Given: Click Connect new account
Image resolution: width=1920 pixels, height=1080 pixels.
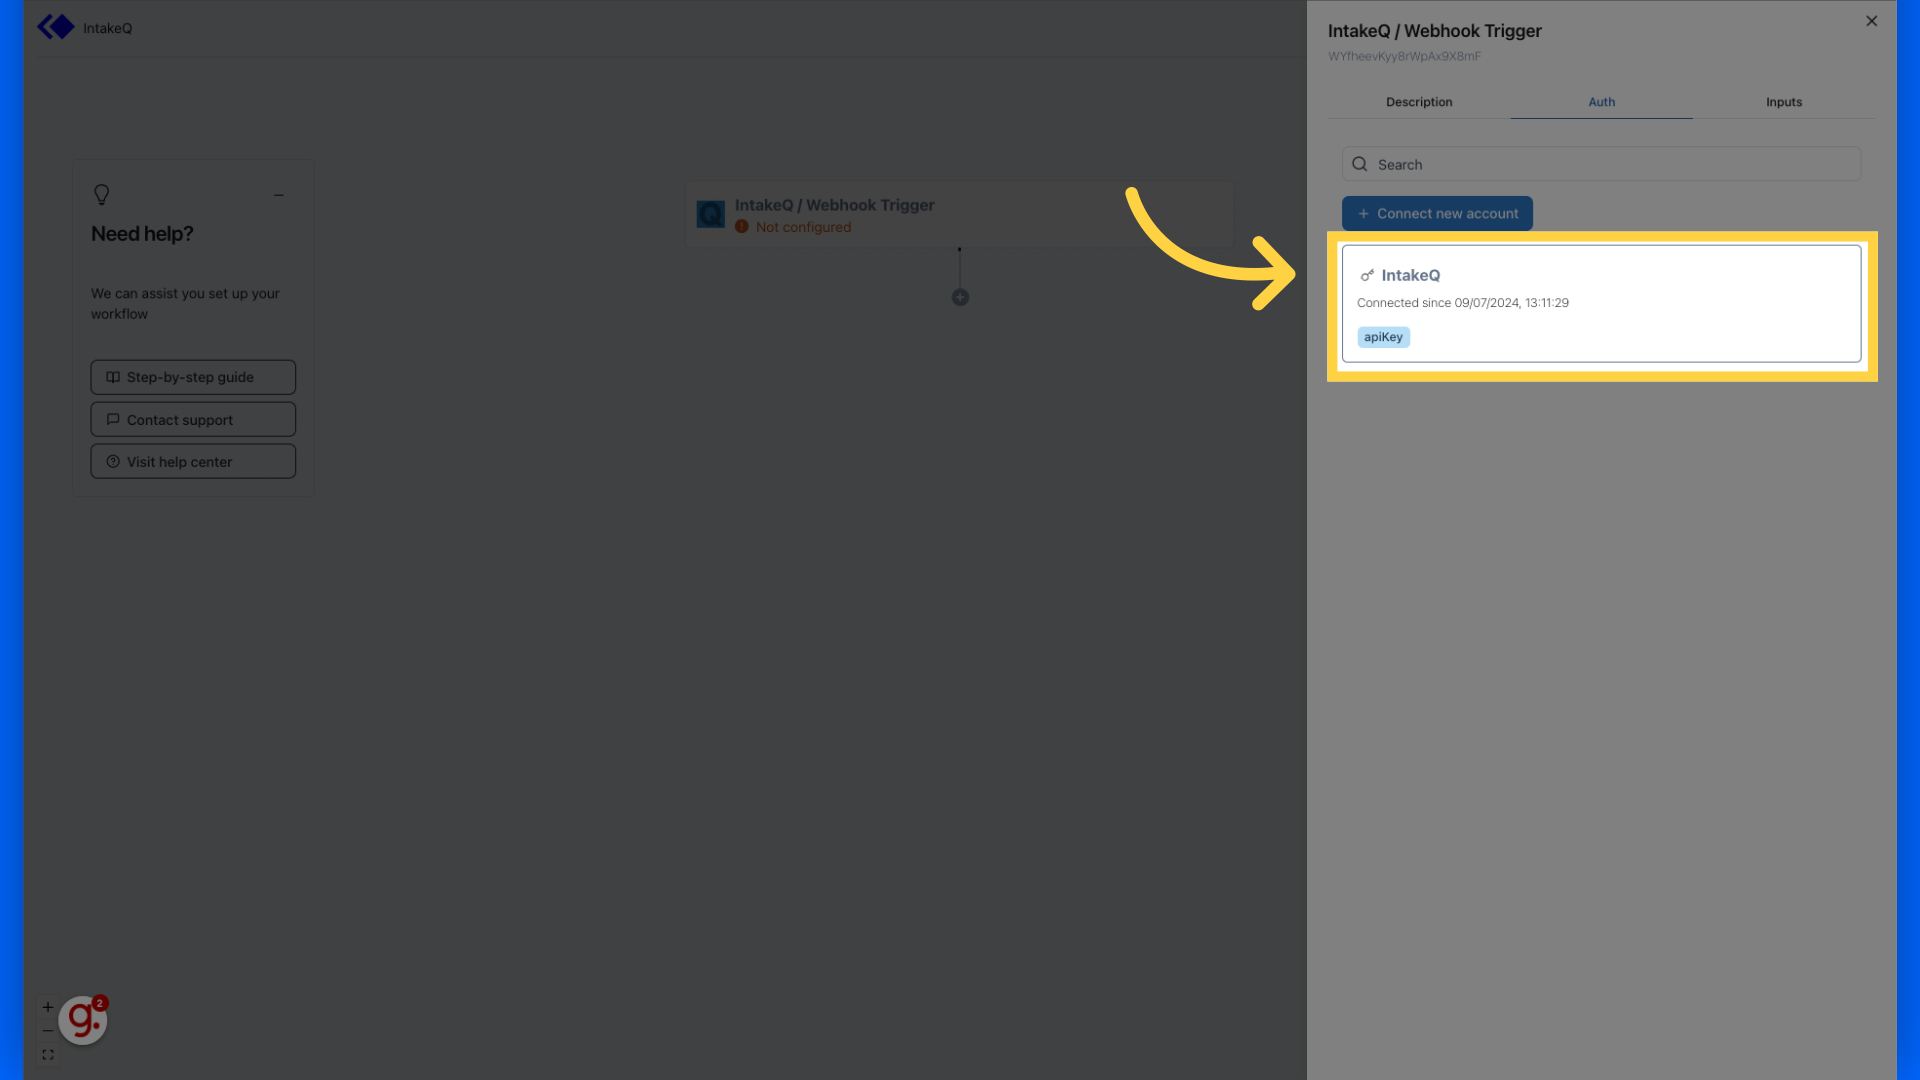Looking at the screenshot, I should 1437,213.
